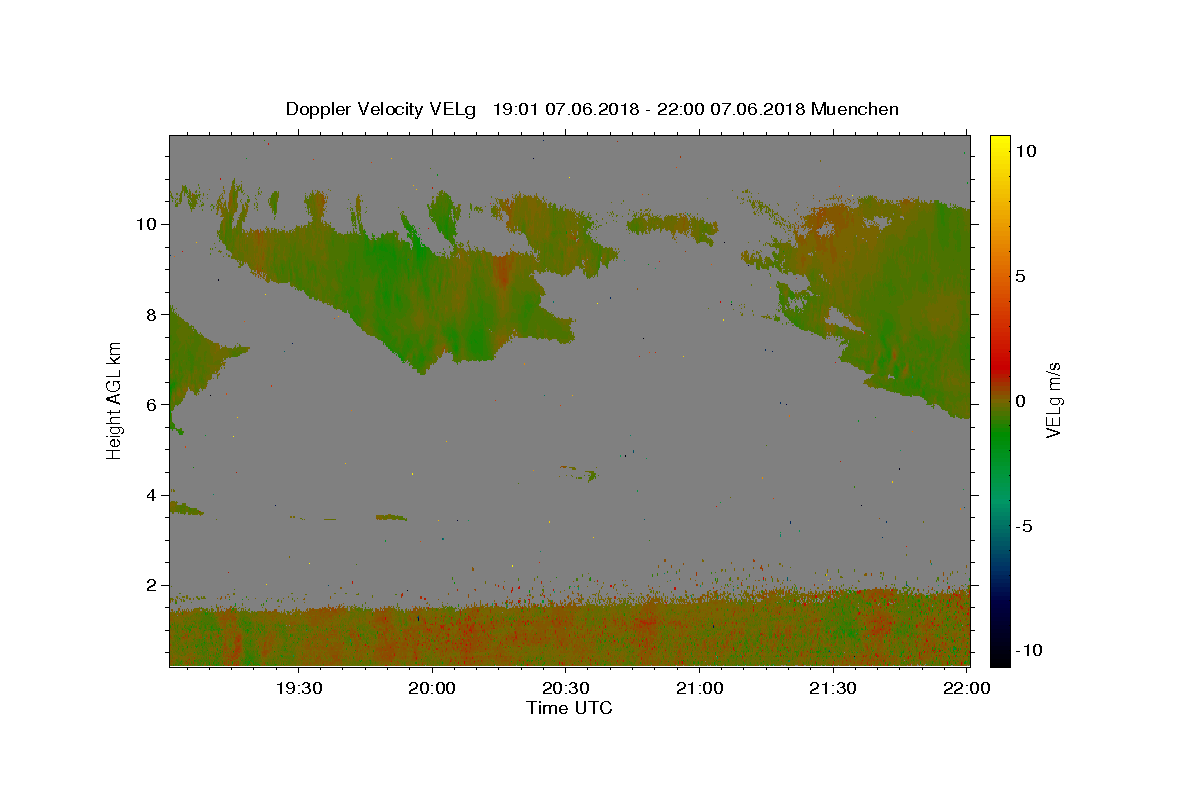Click the 20:30 time tick label

pos(566,688)
